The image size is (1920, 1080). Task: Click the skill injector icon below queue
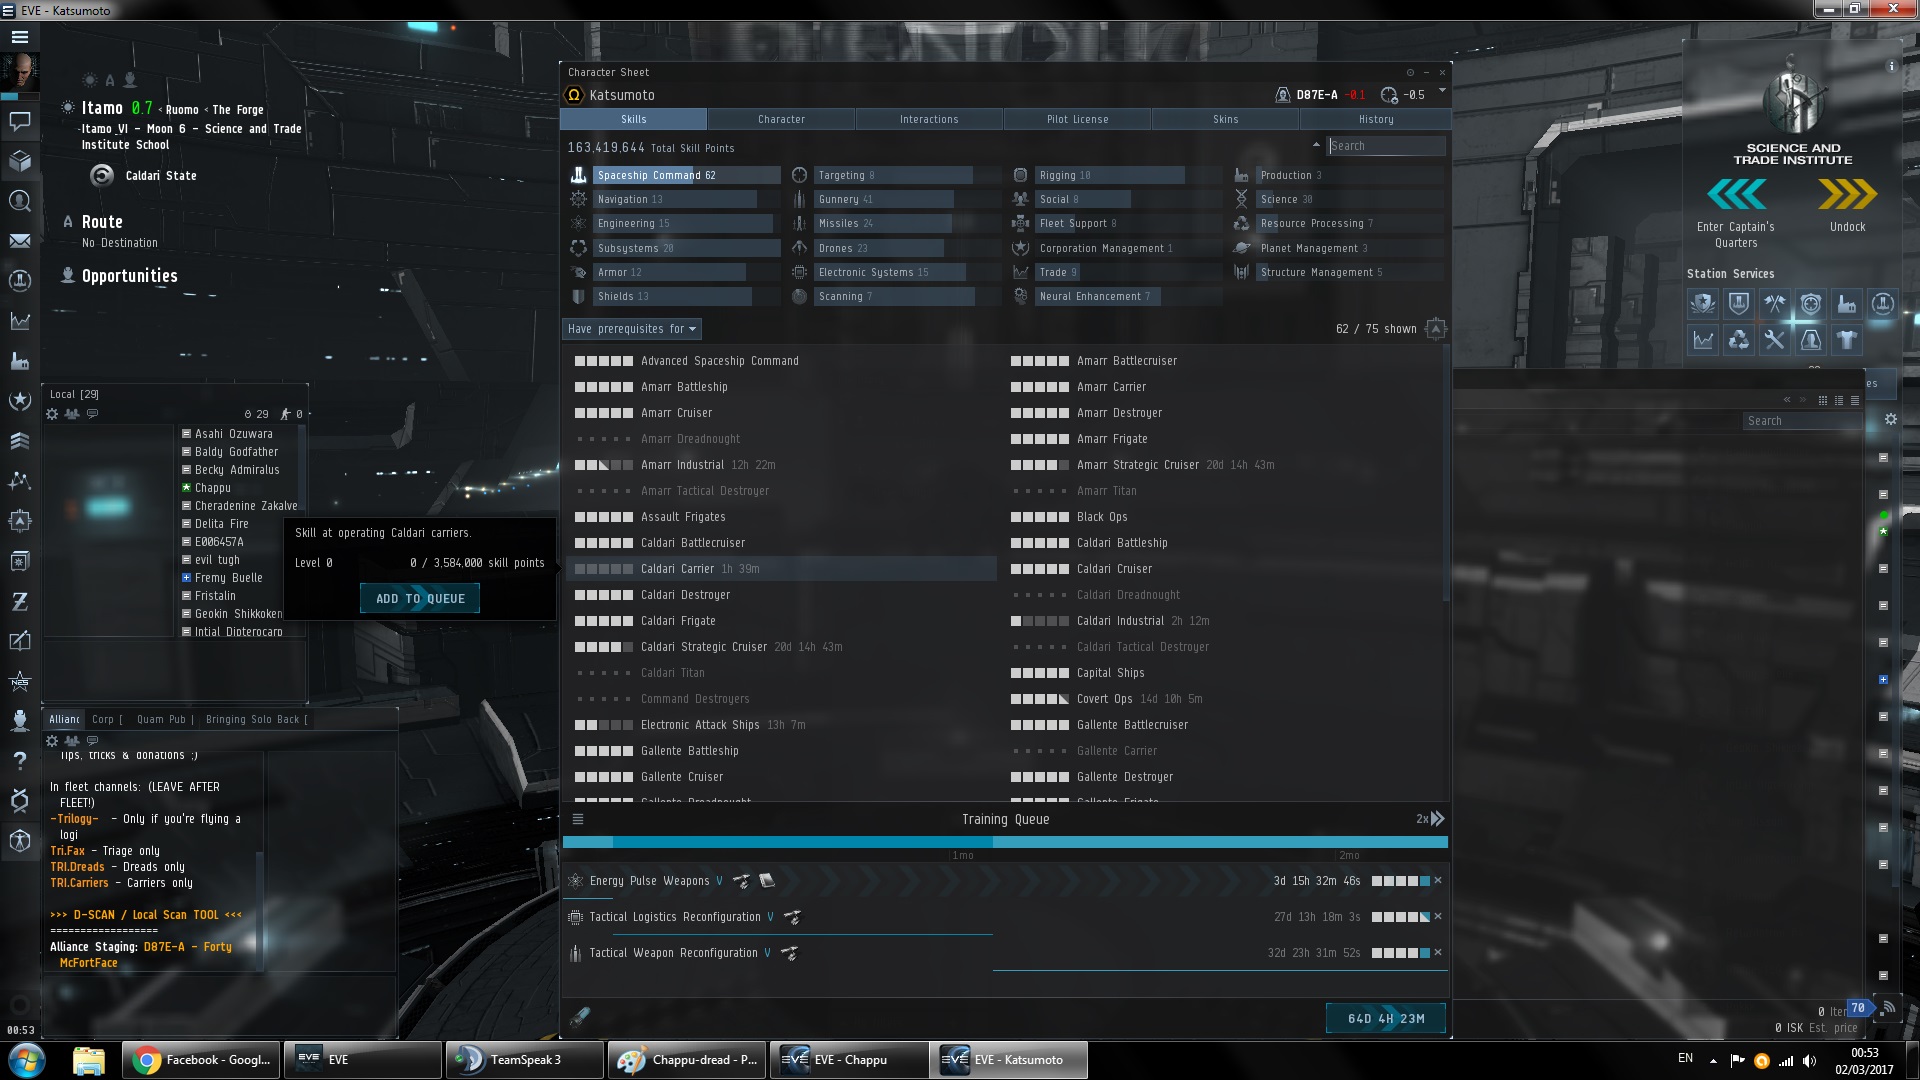pos(579,1018)
